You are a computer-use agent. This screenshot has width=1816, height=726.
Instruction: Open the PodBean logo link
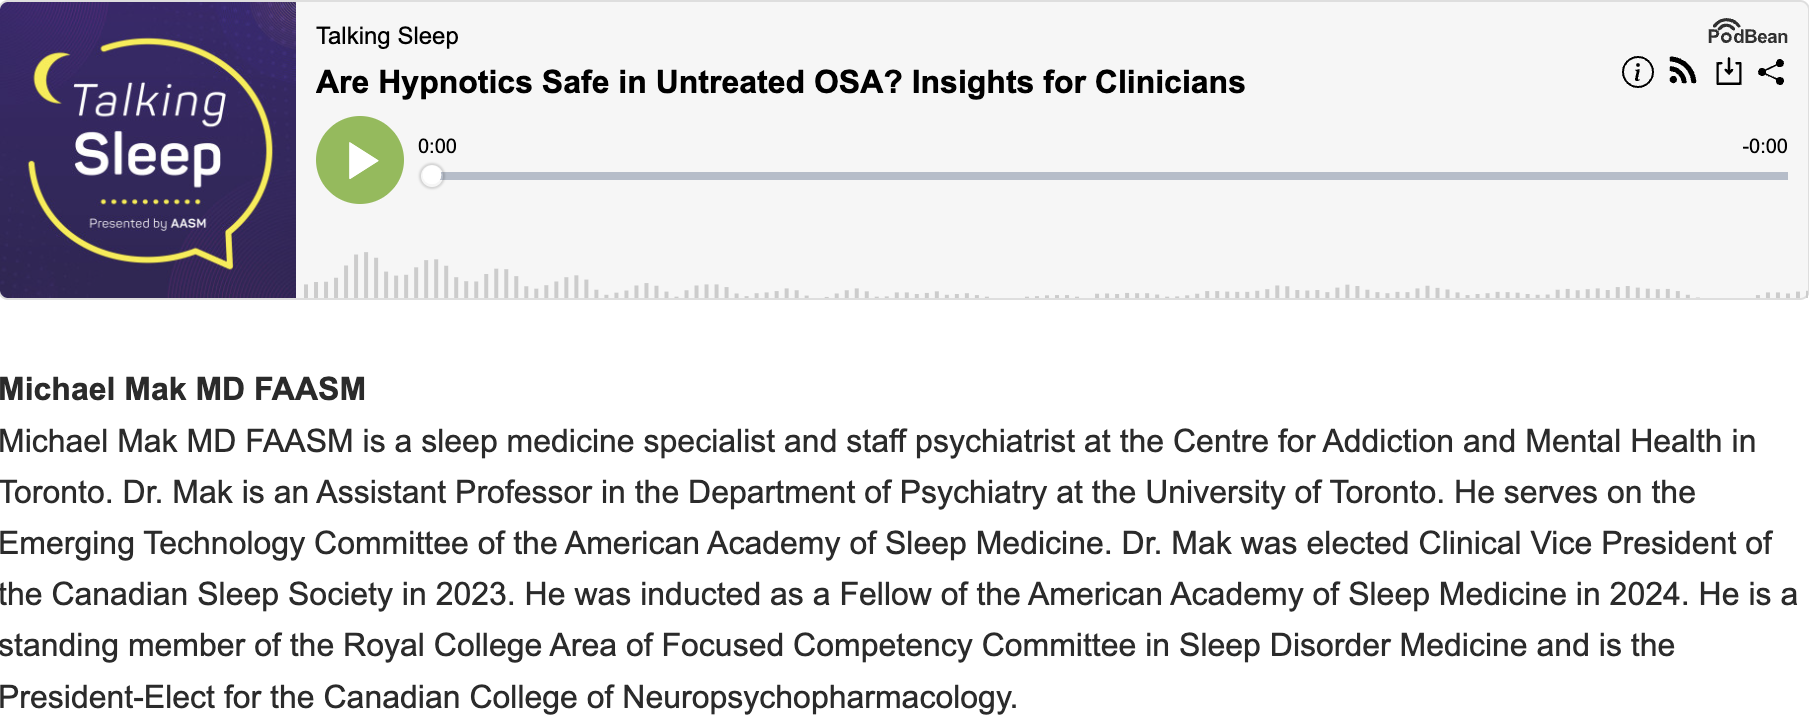1747,33
